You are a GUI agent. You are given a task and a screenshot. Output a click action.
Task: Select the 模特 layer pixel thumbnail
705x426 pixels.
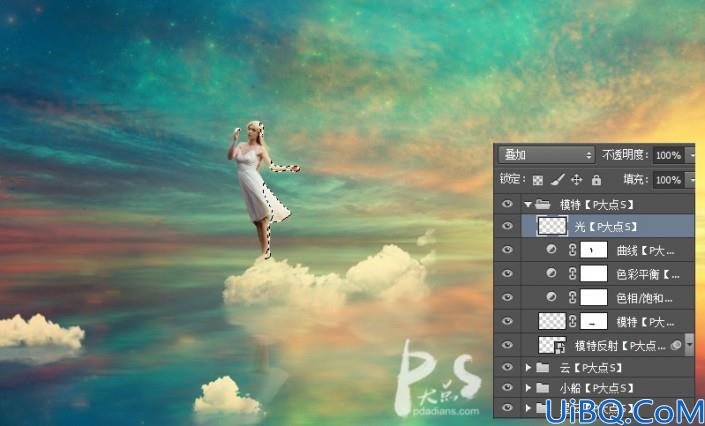tap(552, 321)
